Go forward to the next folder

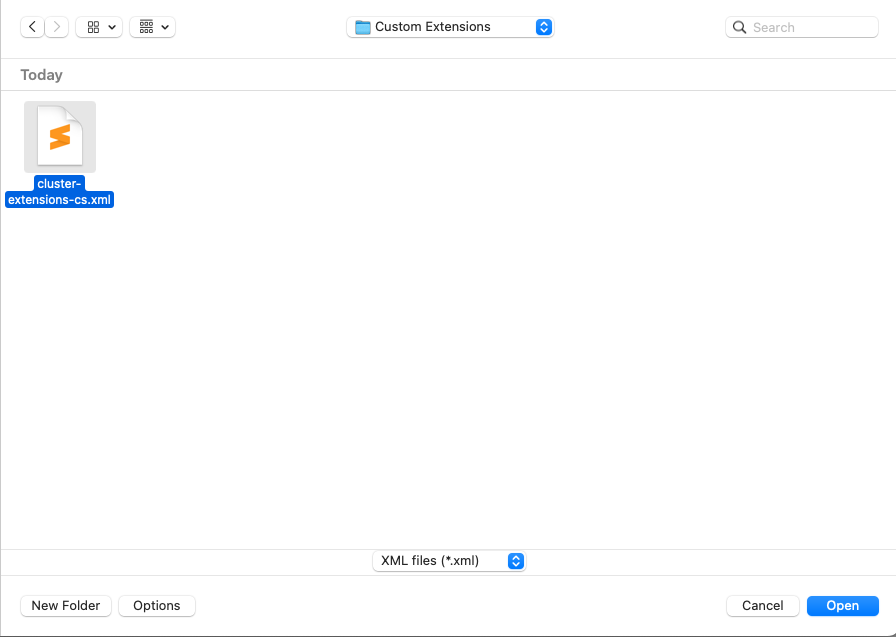click(x=57, y=27)
